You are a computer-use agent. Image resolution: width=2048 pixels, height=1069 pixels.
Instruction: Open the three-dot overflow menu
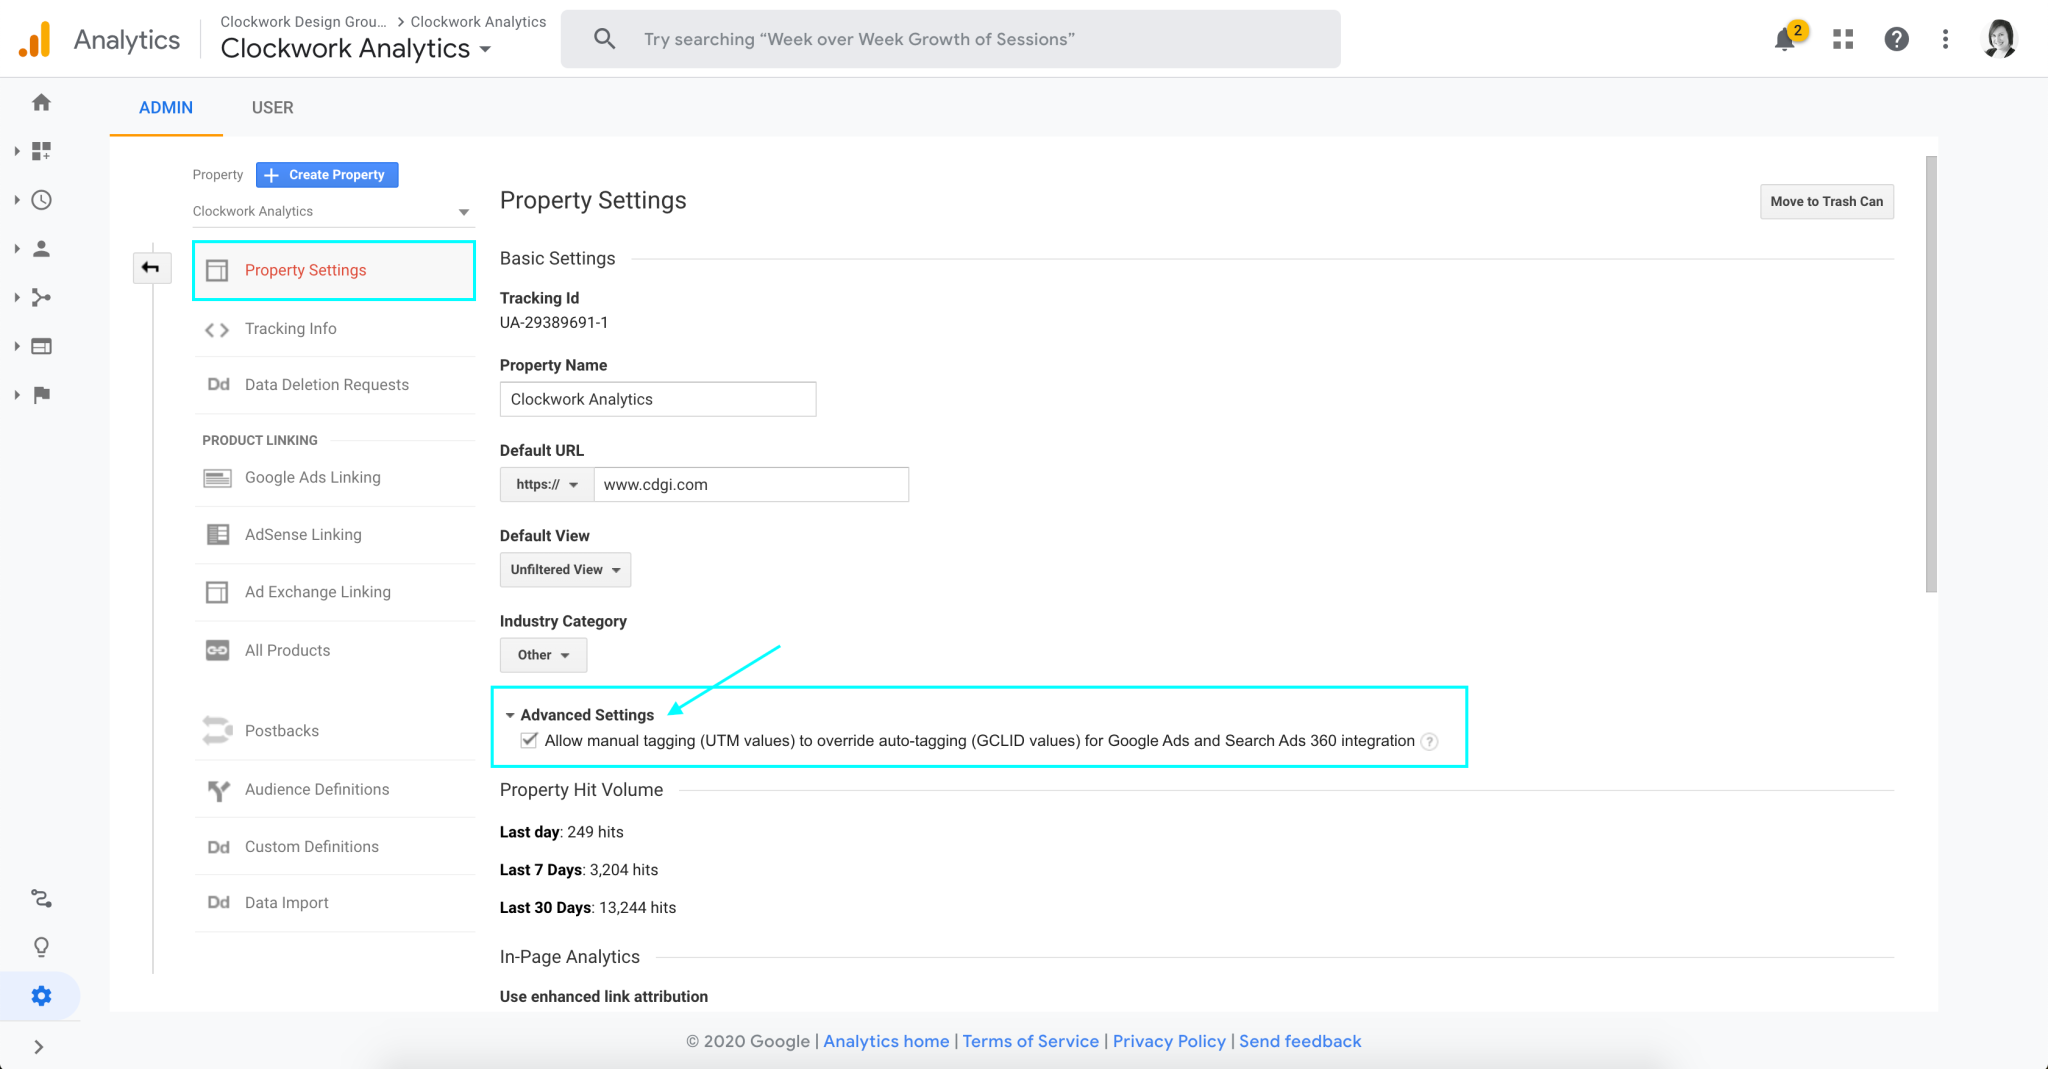pos(1944,39)
